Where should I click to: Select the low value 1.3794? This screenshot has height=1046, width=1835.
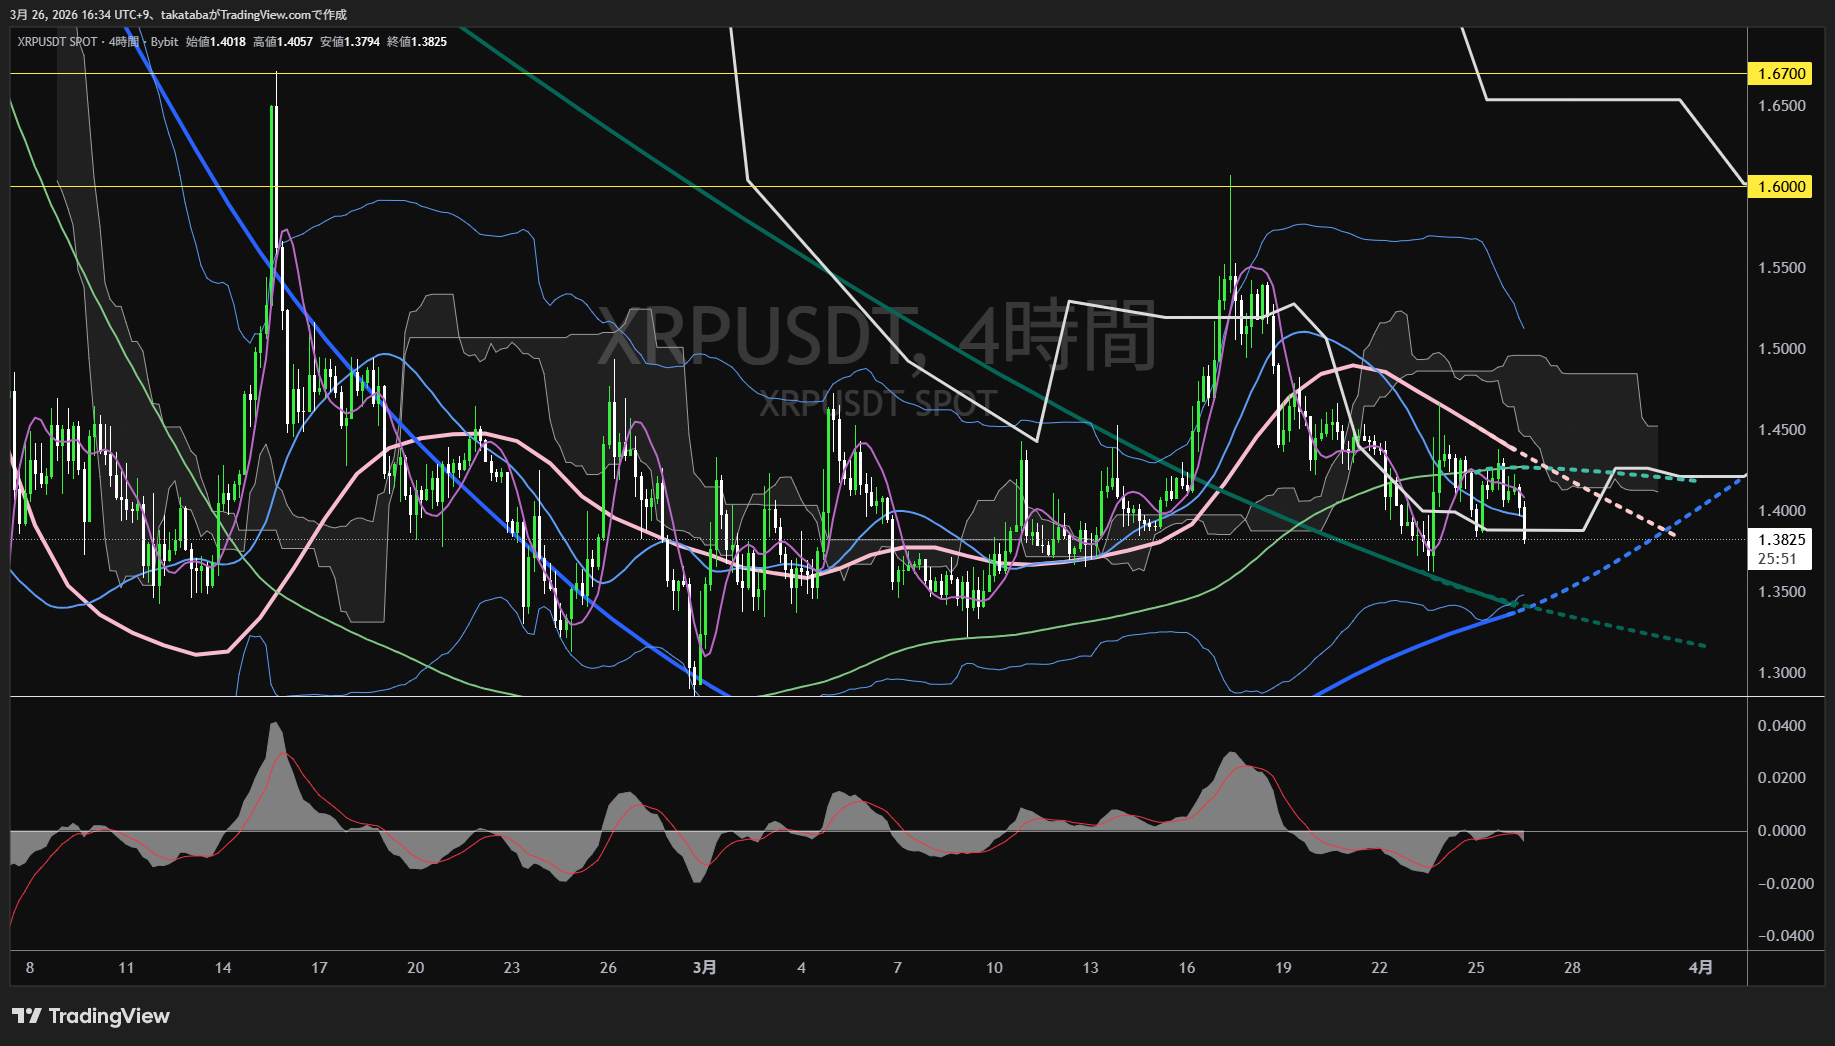click(x=363, y=42)
